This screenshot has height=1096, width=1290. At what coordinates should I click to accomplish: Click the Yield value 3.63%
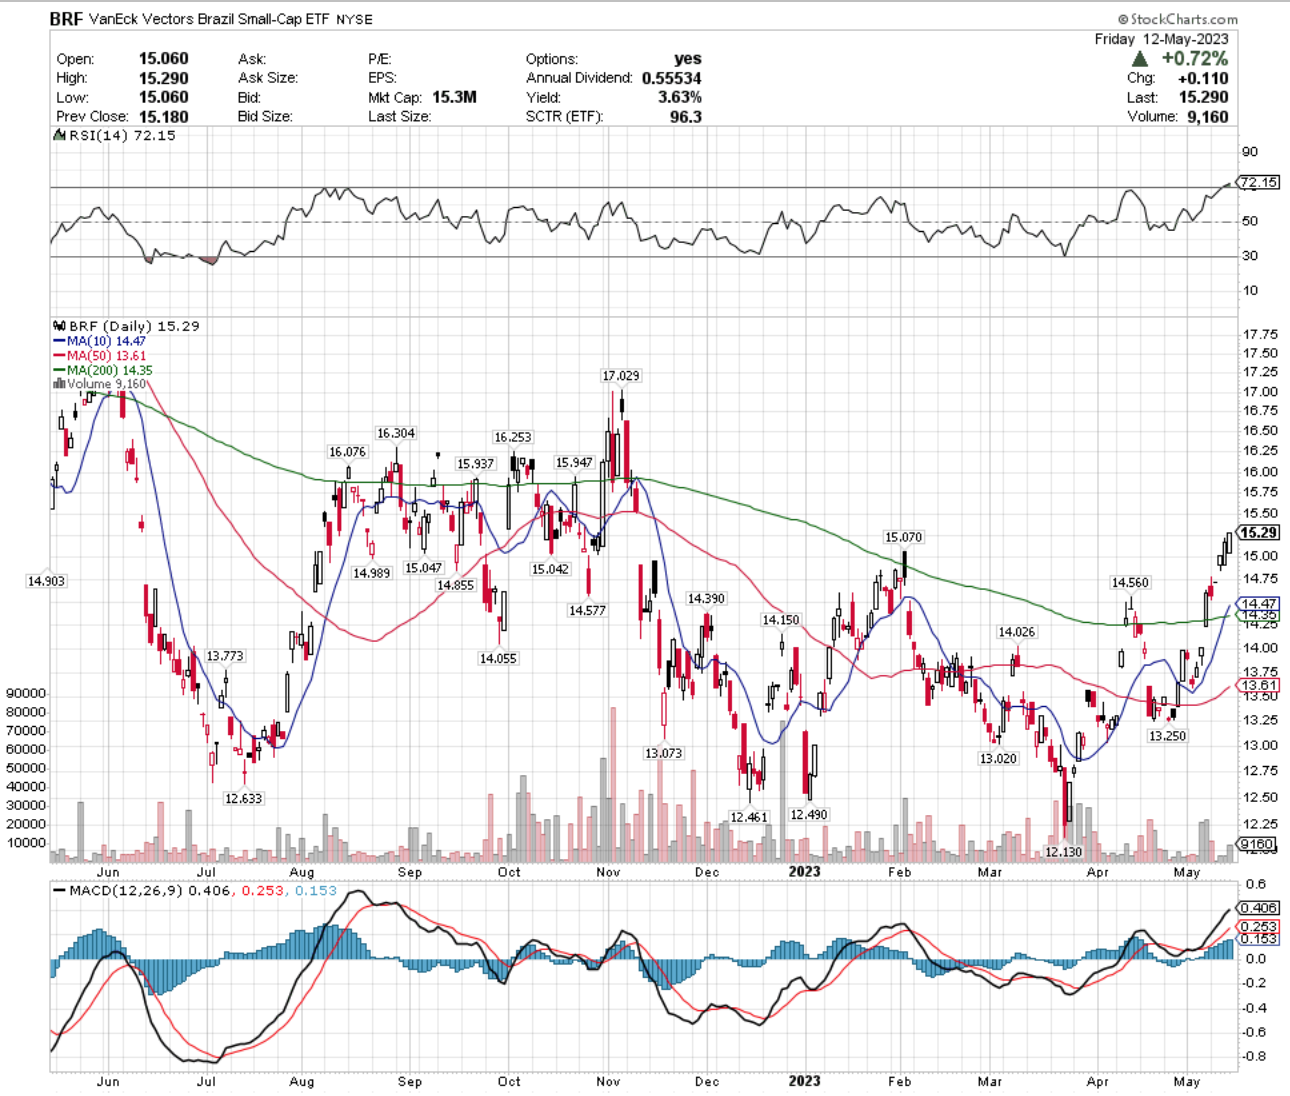[x=679, y=97]
